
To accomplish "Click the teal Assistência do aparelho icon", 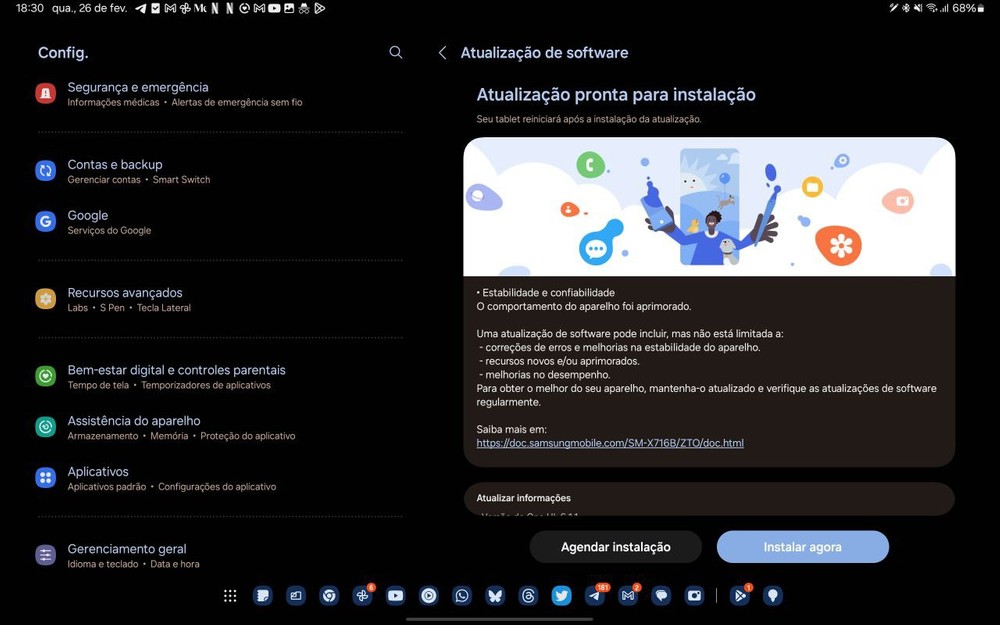I will click(x=45, y=427).
